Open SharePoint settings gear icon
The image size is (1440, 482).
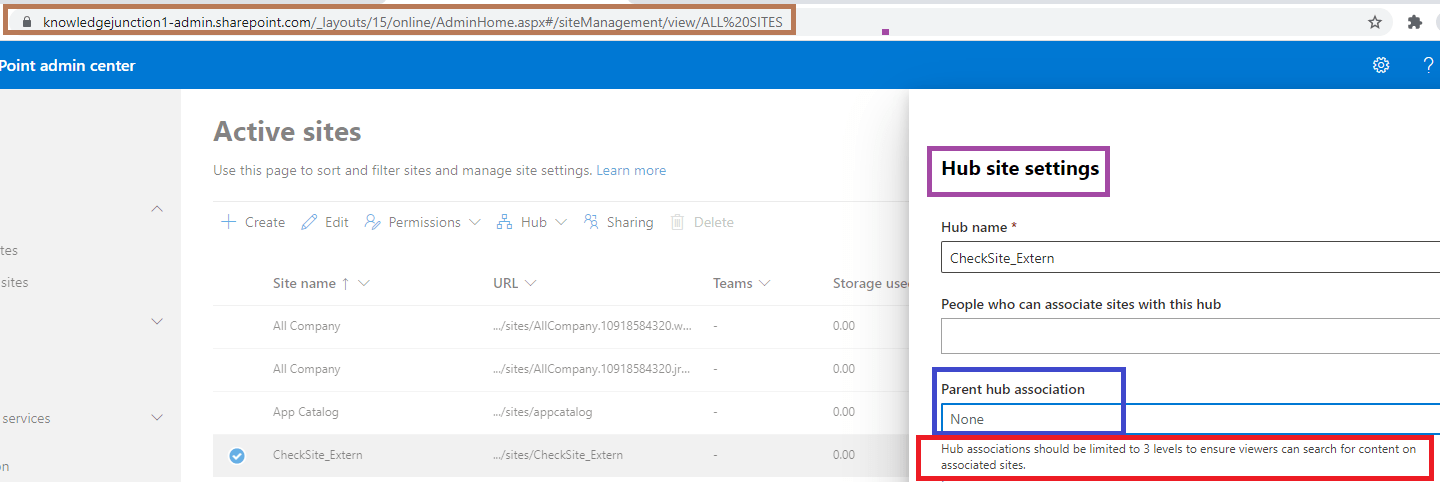(1381, 65)
